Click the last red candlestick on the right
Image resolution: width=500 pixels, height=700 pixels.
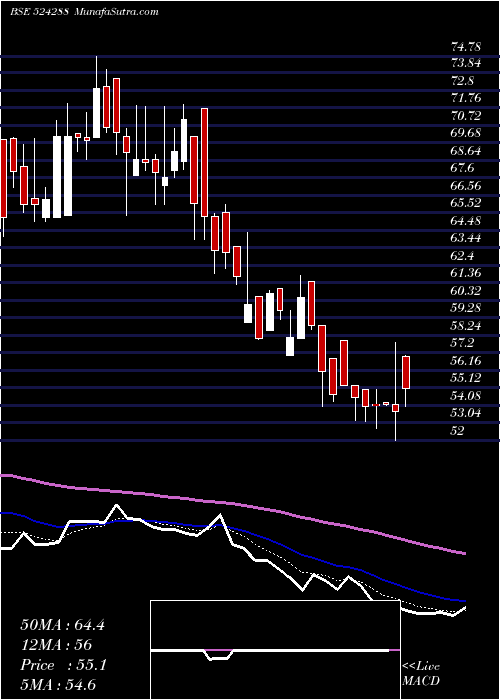[406, 372]
